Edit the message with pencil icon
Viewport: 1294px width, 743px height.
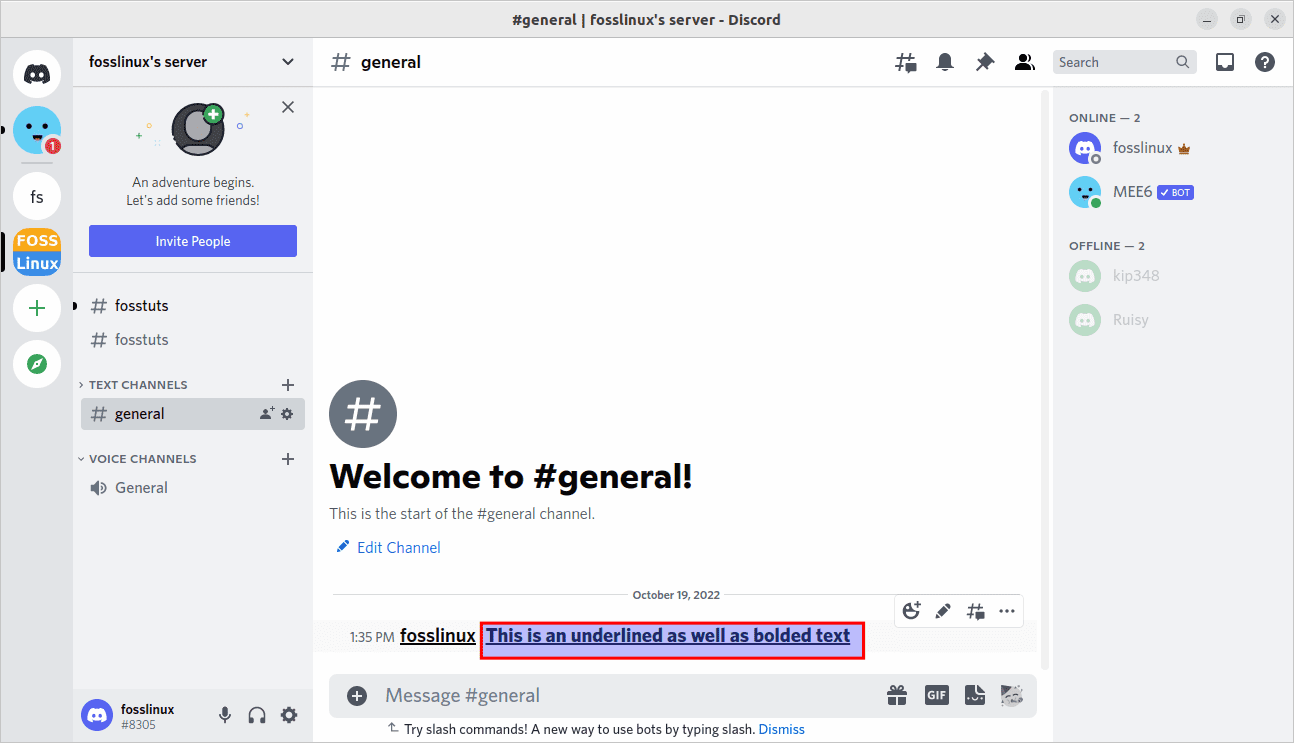click(x=943, y=611)
